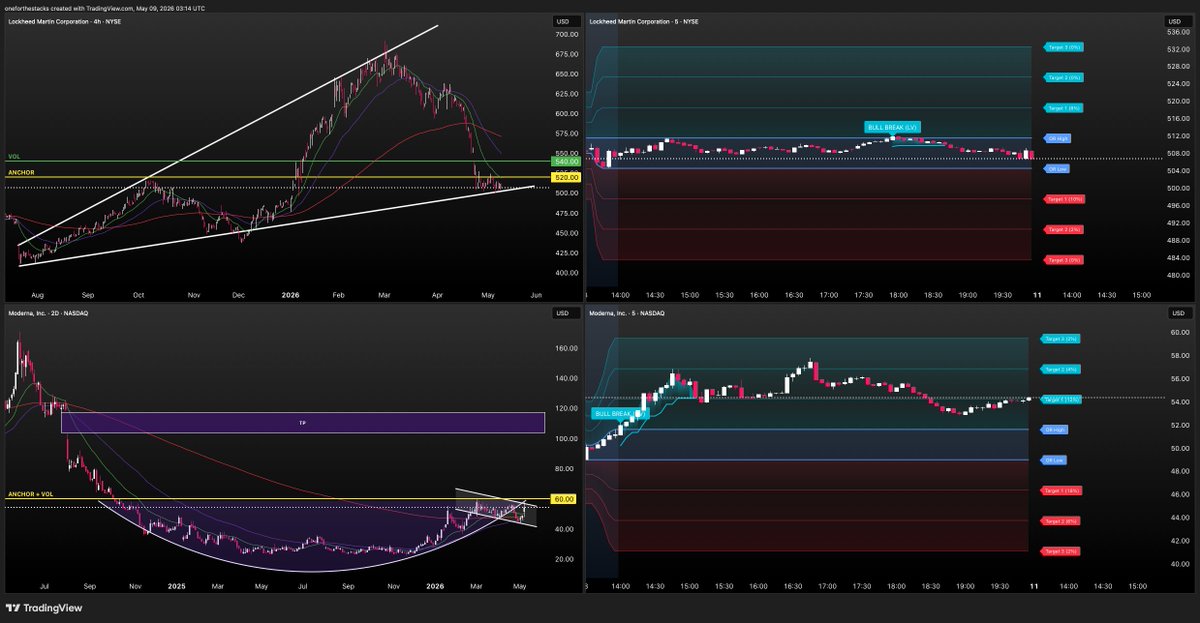Image resolution: width=1200 pixels, height=623 pixels.
Task: Click teal Target 3 tag on Moderna 5-minute chart
Action: pyautogui.click(x=1062, y=339)
